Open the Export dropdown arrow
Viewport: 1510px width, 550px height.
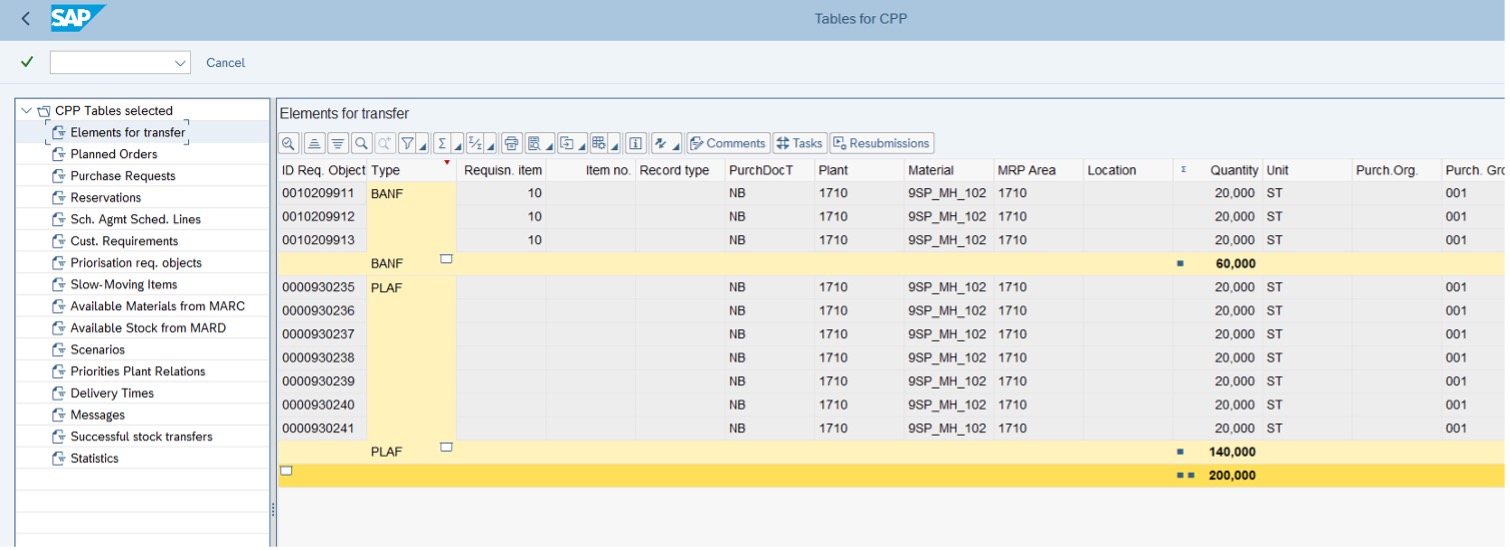point(582,145)
